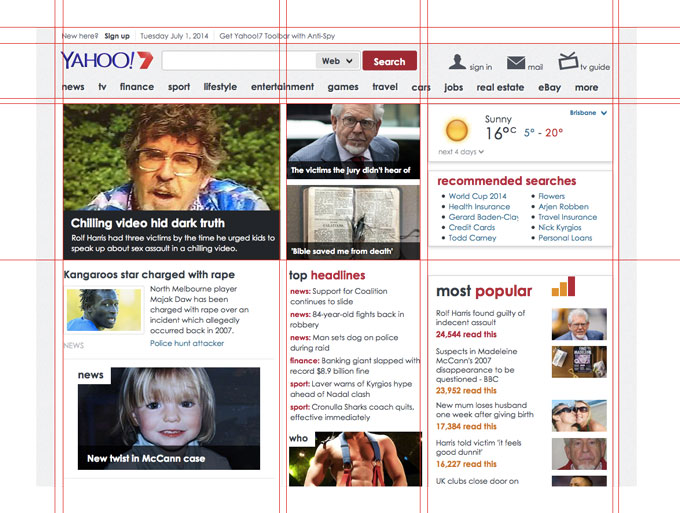Open the 84-year-old fights back headline
This screenshot has height=513, width=680.
tap(347, 319)
